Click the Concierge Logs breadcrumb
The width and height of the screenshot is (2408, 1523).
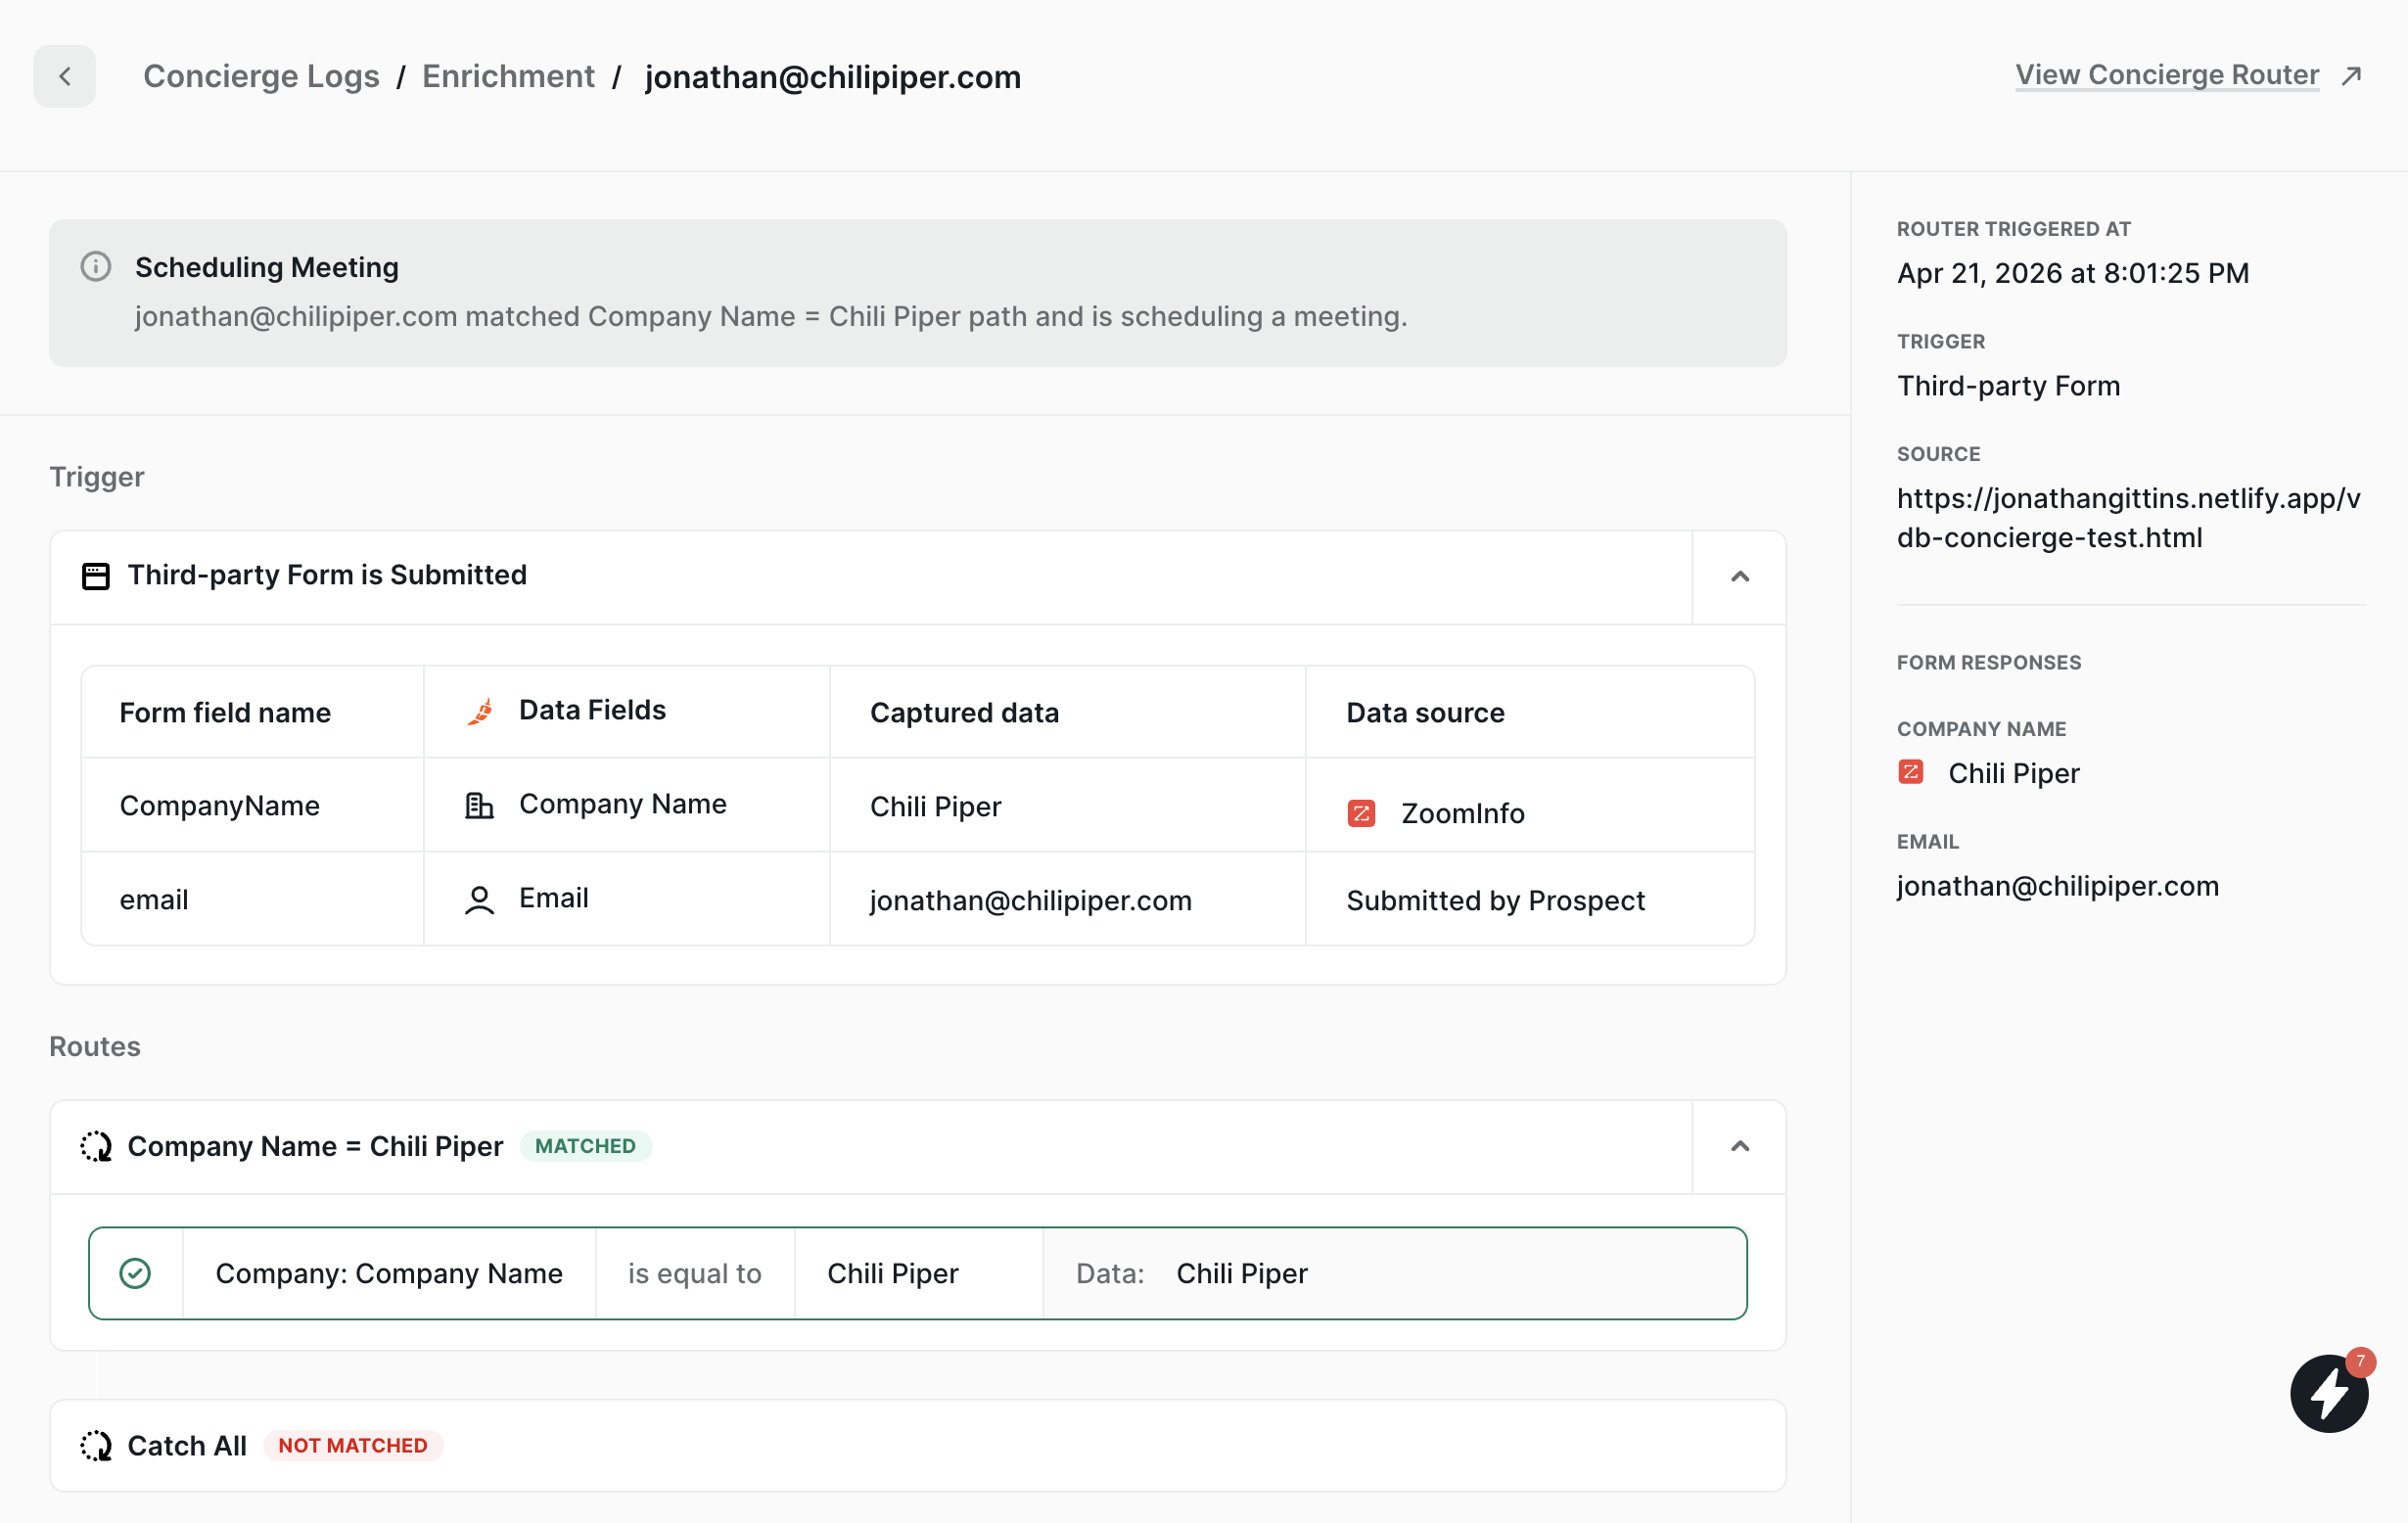(x=261, y=75)
